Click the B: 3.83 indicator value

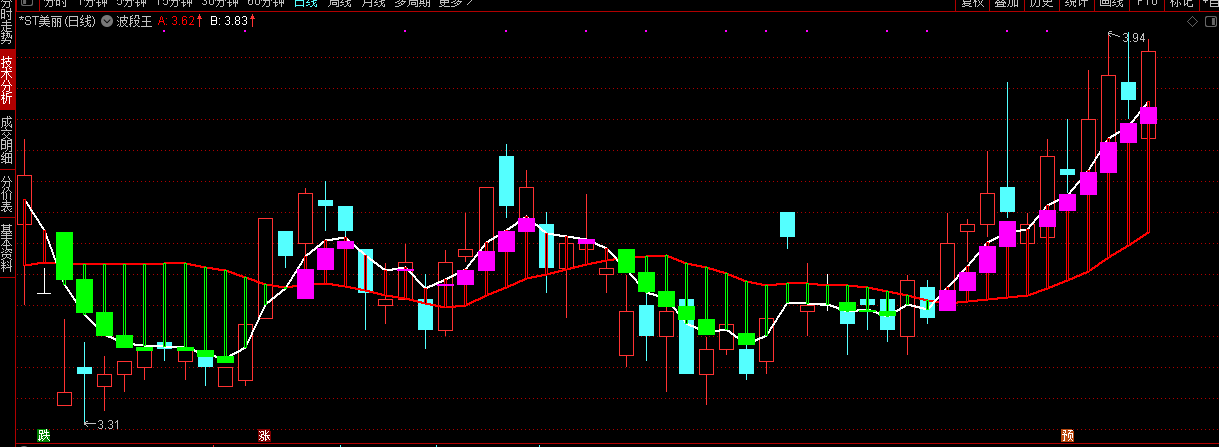[x=232, y=20]
